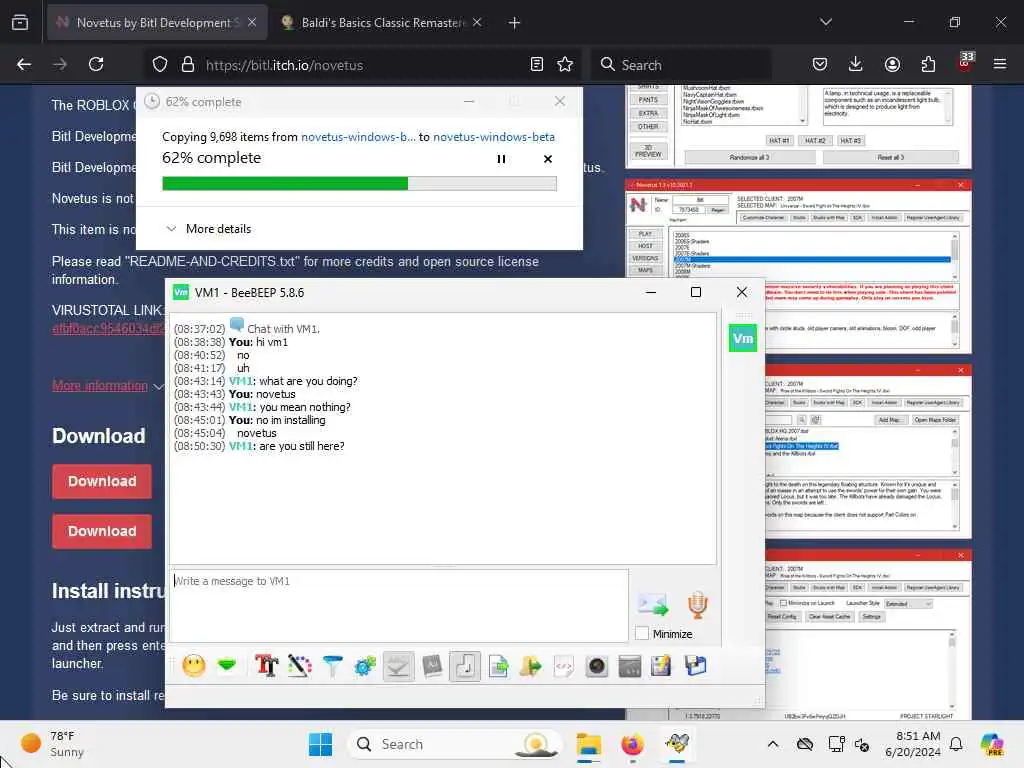Switch to Novetus by Bitl Development tab
This screenshot has width=1024, height=768.
coord(157,22)
